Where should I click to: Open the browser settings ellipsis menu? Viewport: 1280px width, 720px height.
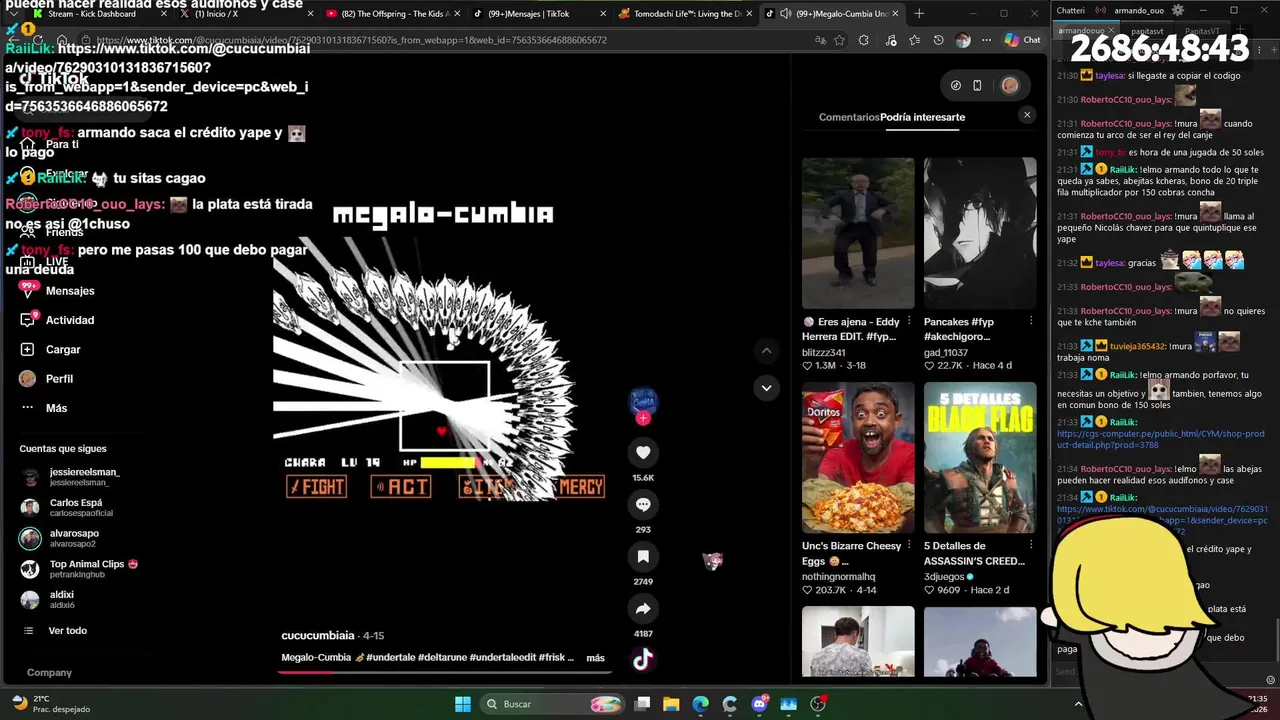pyautogui.click(x=987, y=40)
